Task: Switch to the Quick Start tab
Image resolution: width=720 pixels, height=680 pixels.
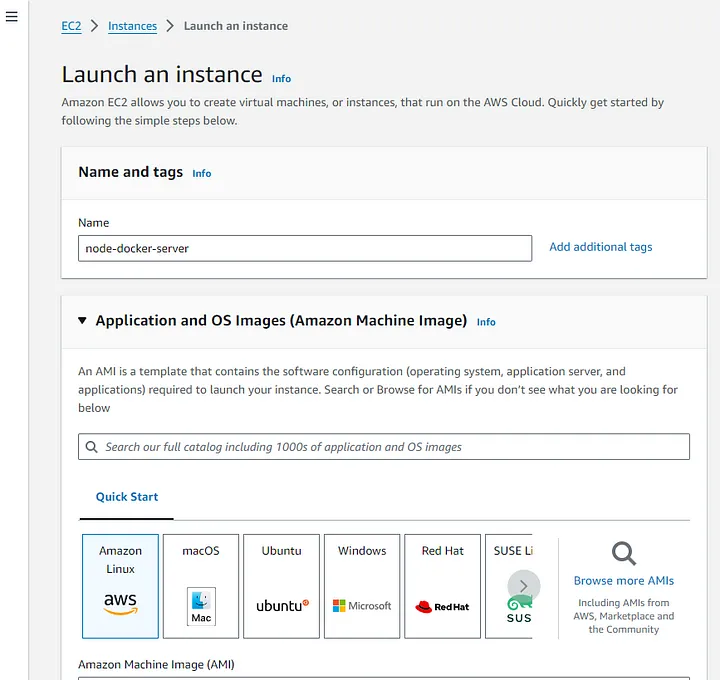Action: [127, 497]
